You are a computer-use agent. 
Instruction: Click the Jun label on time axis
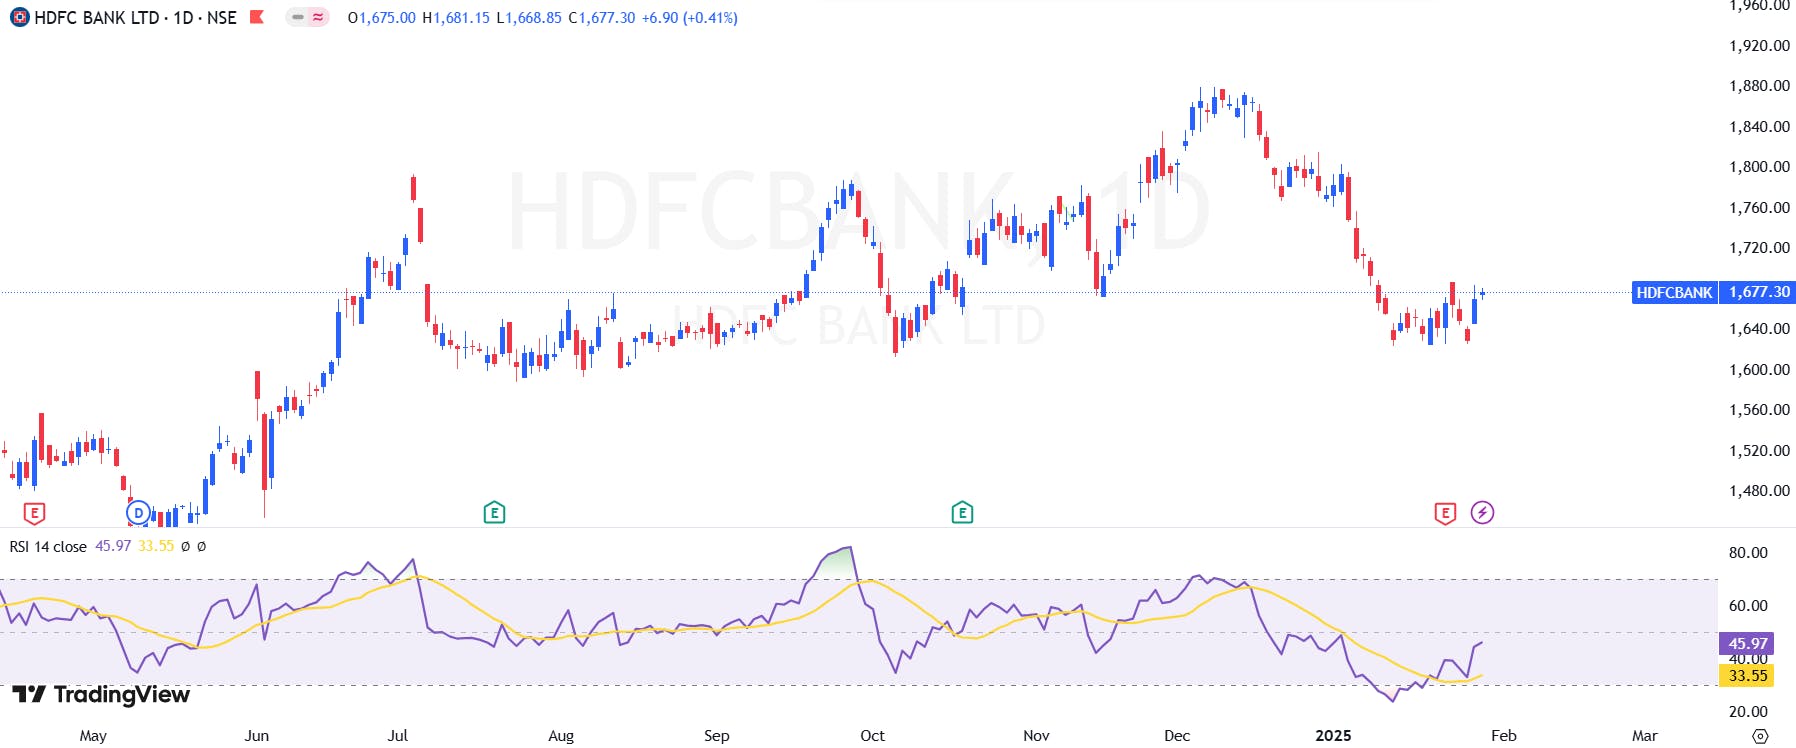coord(257,736)
